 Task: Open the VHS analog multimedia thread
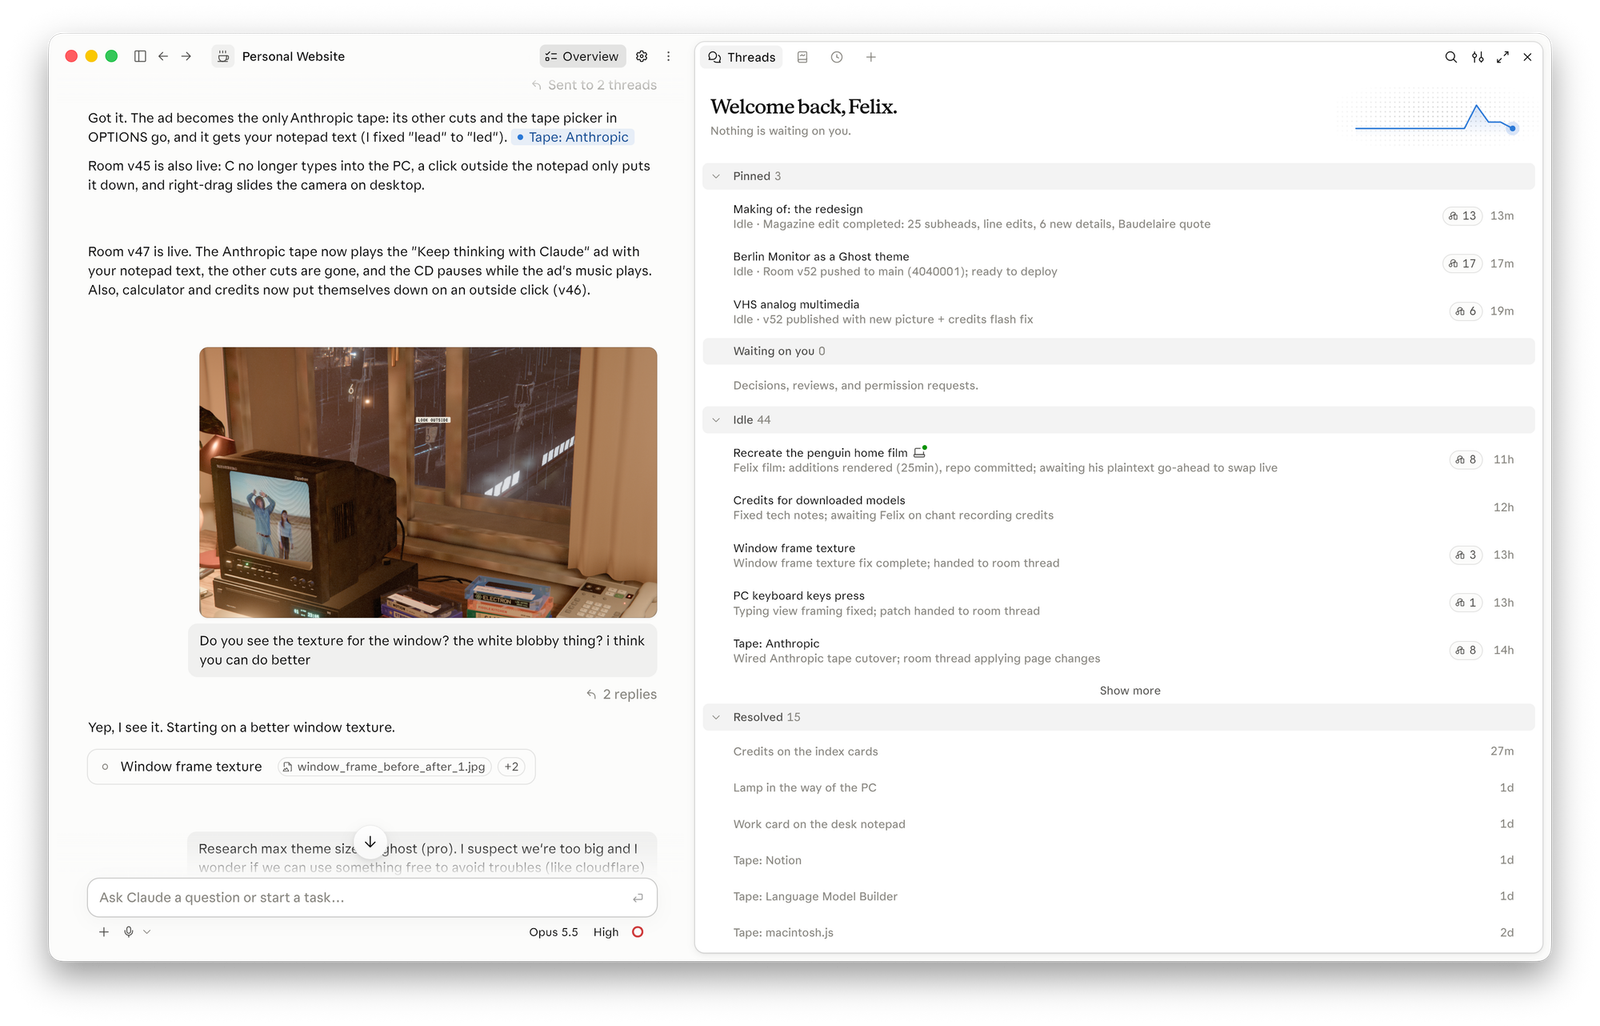tap(1119, 312)
